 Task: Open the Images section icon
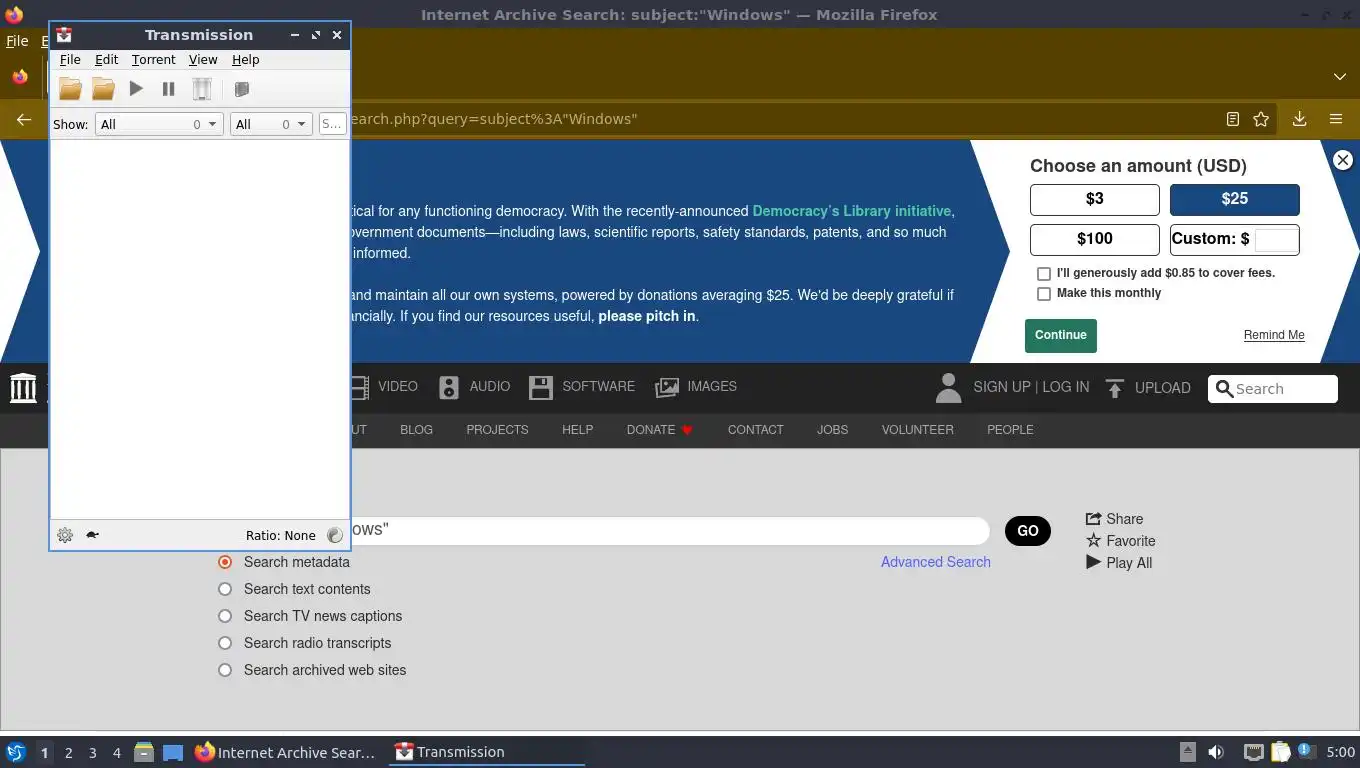(x=667, y=387)
